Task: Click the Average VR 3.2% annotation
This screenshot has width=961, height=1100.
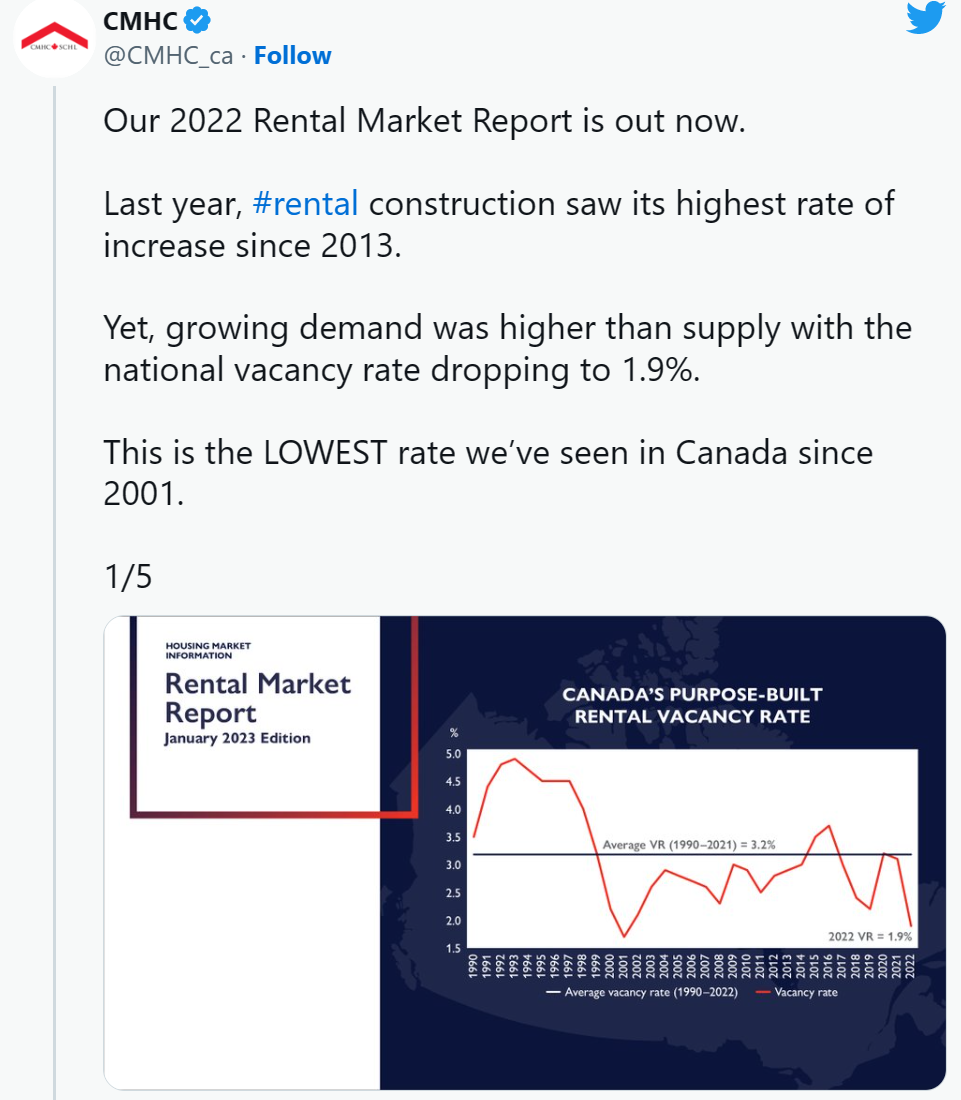Action: (689, 845)
